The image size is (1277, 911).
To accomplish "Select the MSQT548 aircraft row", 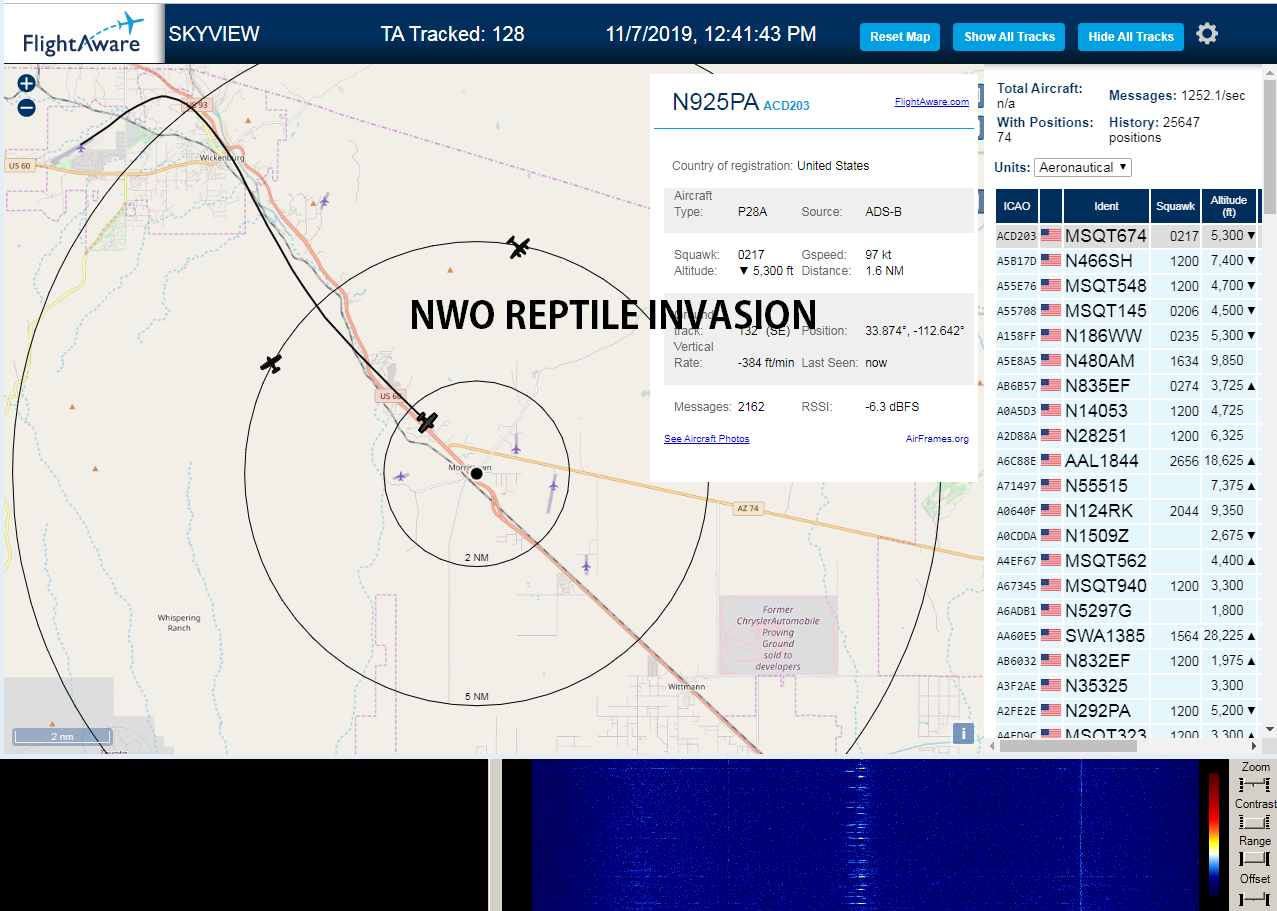I will click(x=1127, y=286).
